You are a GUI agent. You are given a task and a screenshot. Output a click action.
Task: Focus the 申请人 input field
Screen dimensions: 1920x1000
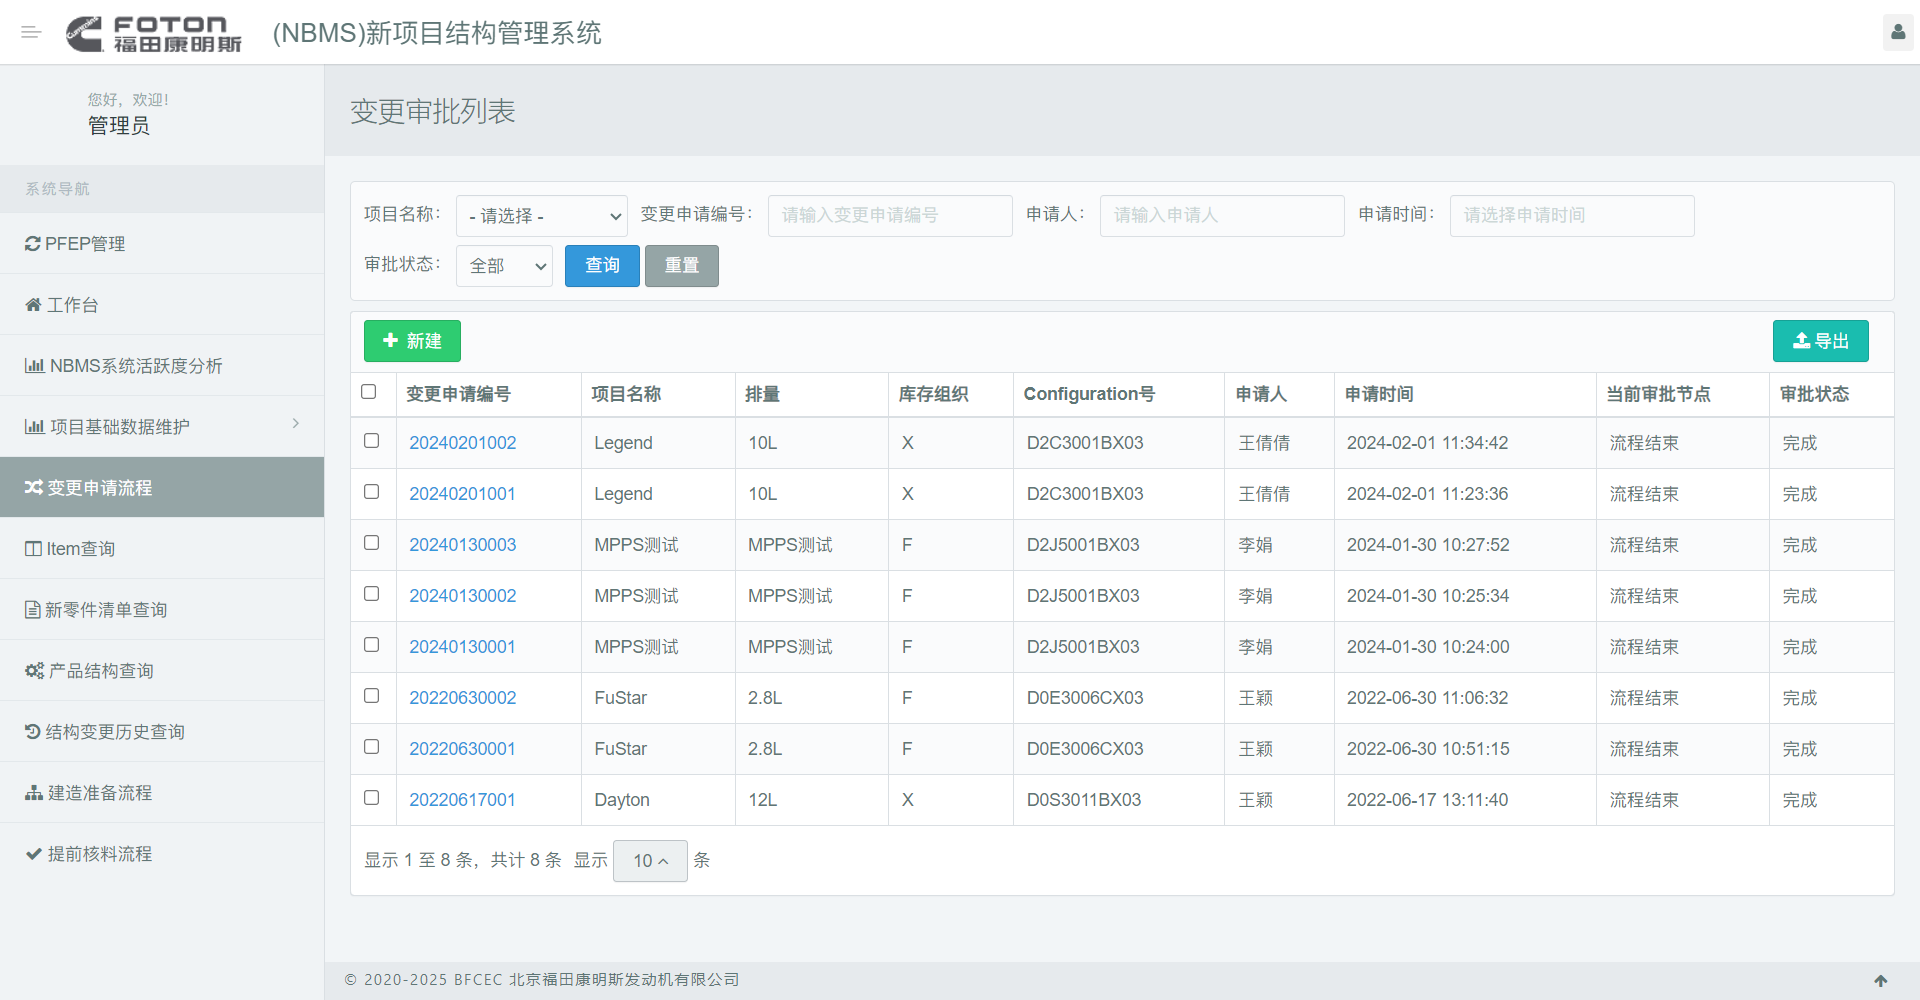(x=1222, y=216)
